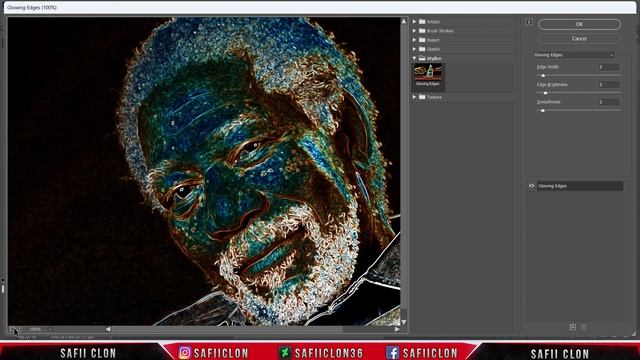Viewport: 640px width, 360px height.
Task: Click the open Stylize folder icon
Action: click(422, 58)
